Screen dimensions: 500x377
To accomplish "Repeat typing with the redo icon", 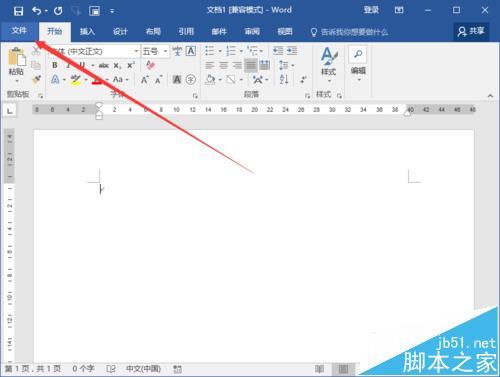I will coord(58,11).
